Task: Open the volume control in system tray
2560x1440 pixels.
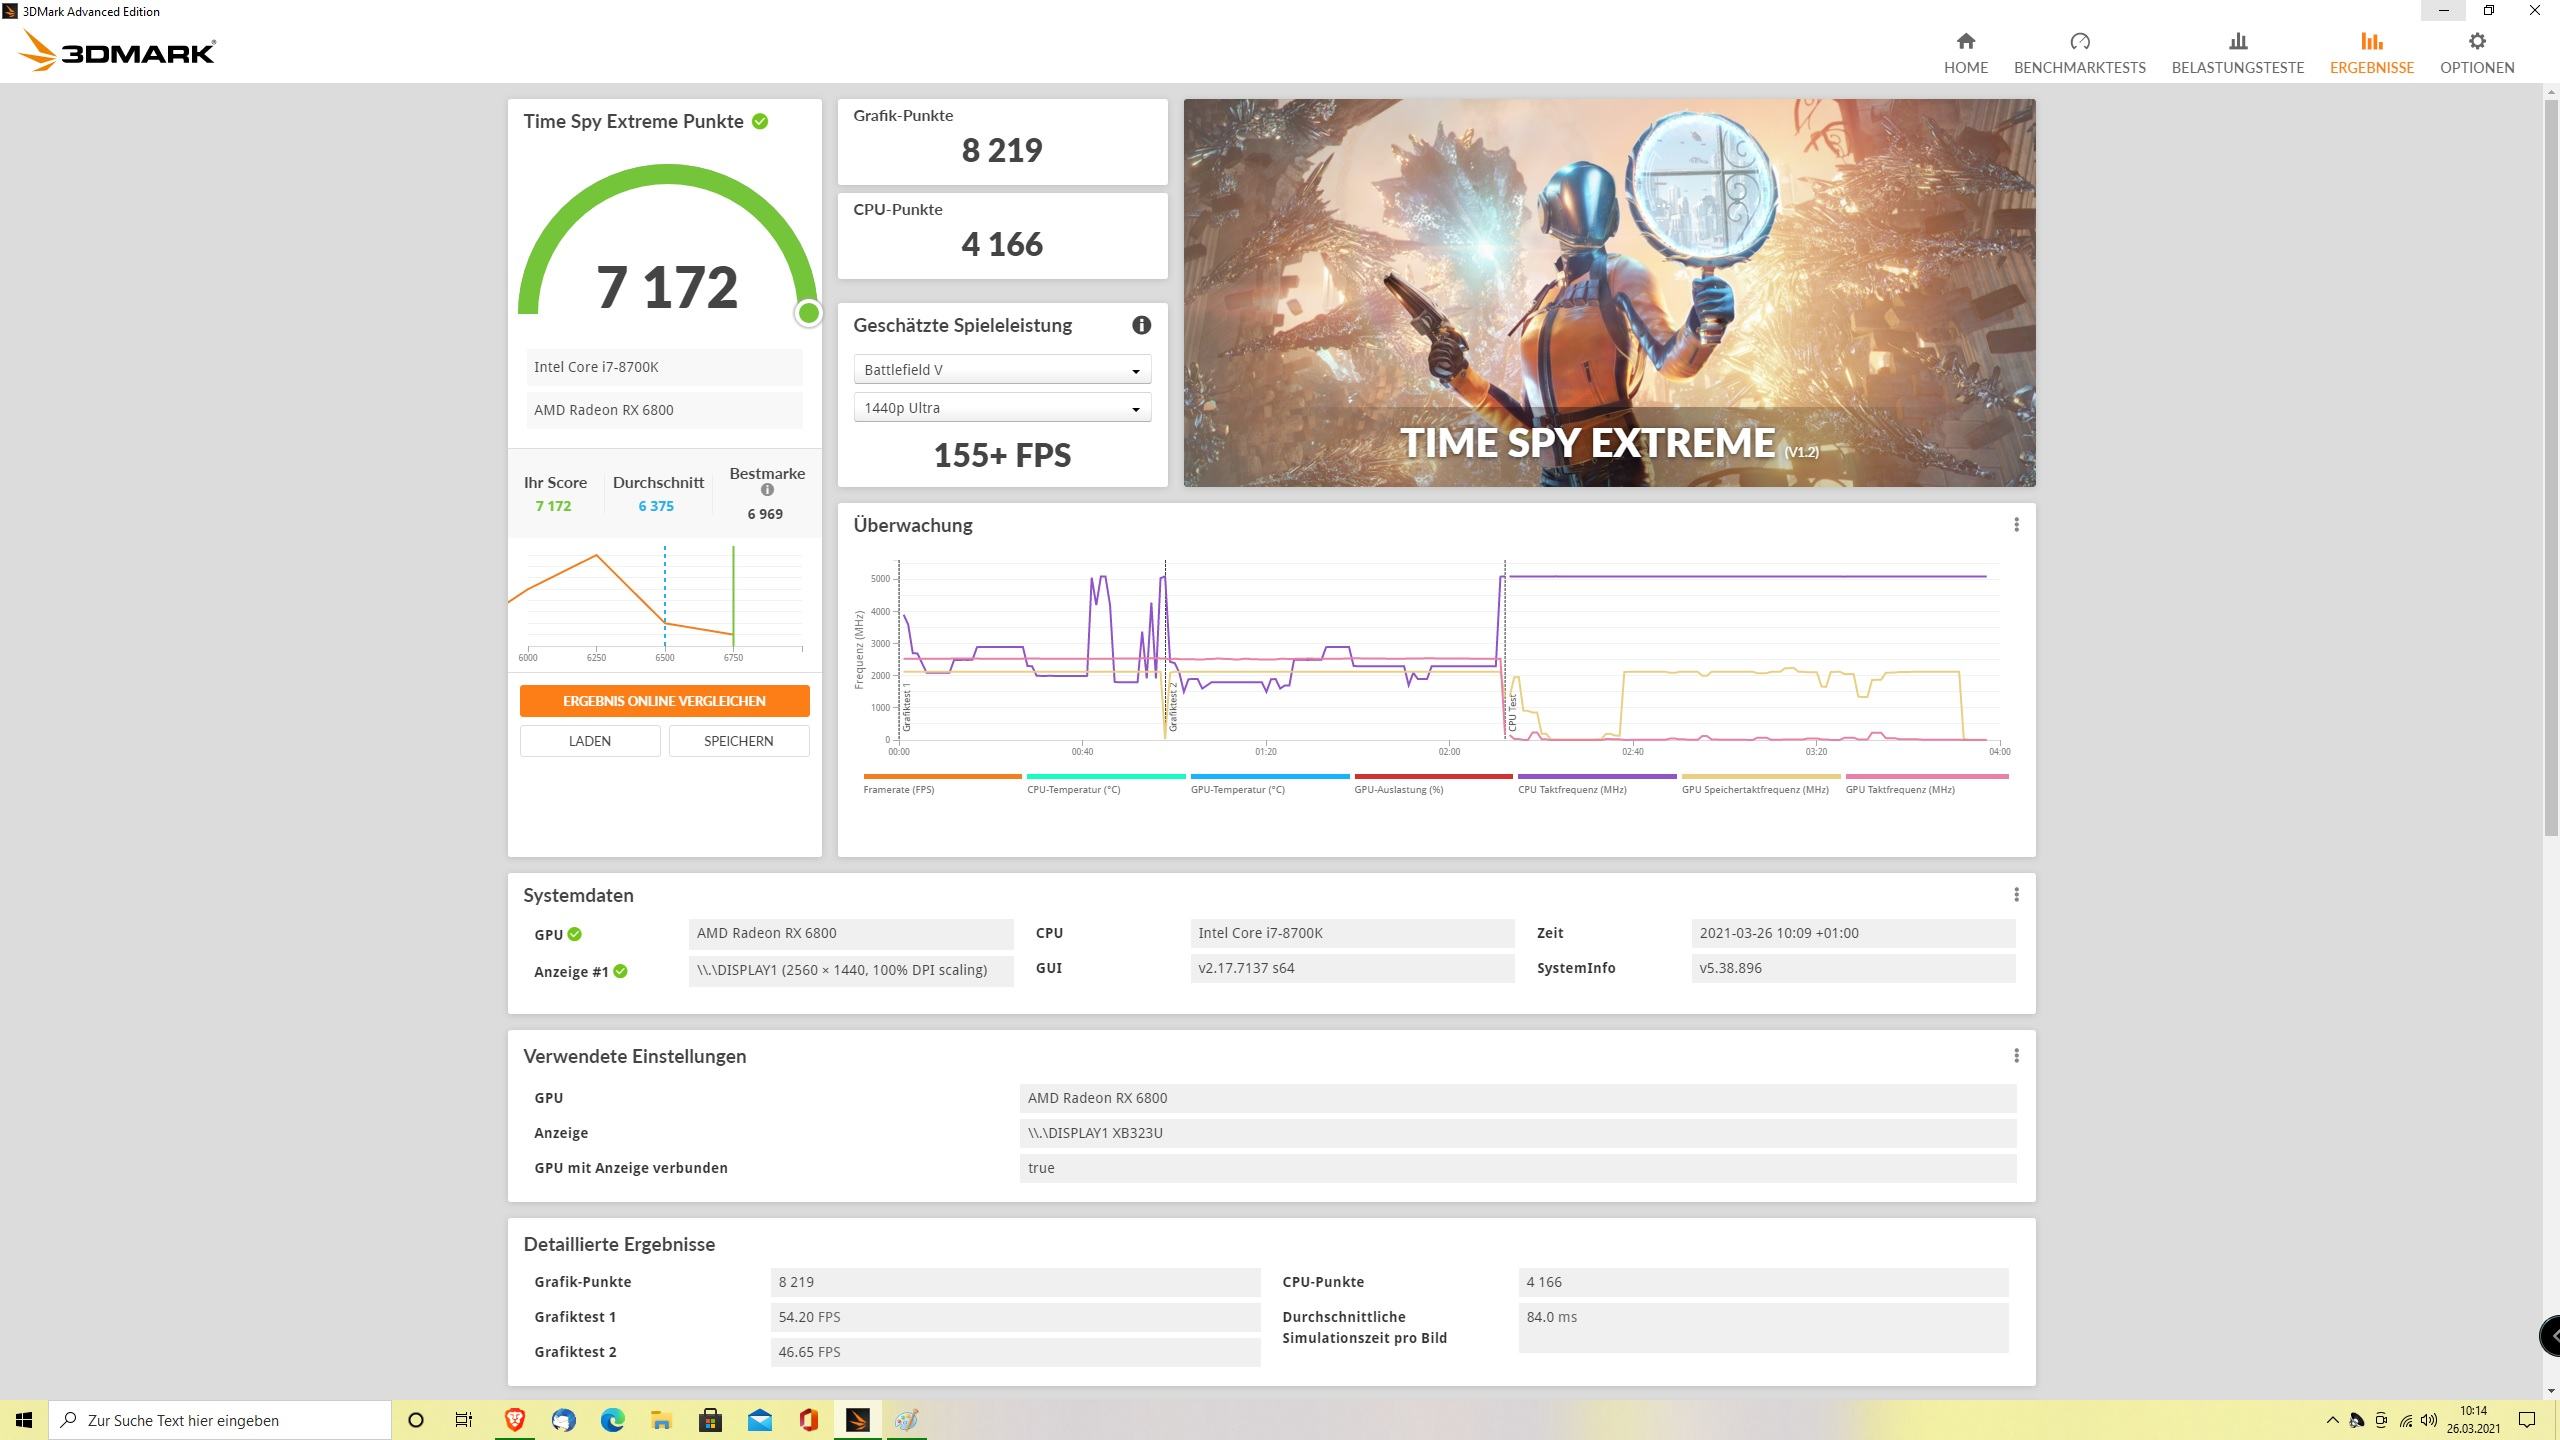Action: click(x=2429, y=1420)
